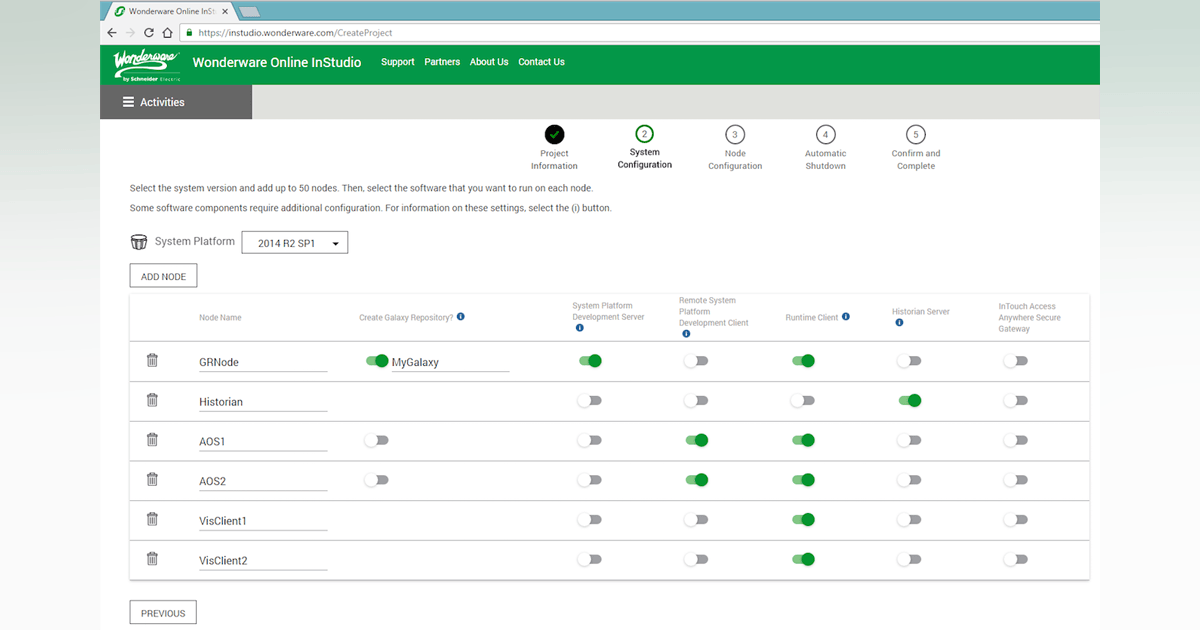Edit the AOS2 node name field
Screen dimensions: 1200x630
coord(262,479)
